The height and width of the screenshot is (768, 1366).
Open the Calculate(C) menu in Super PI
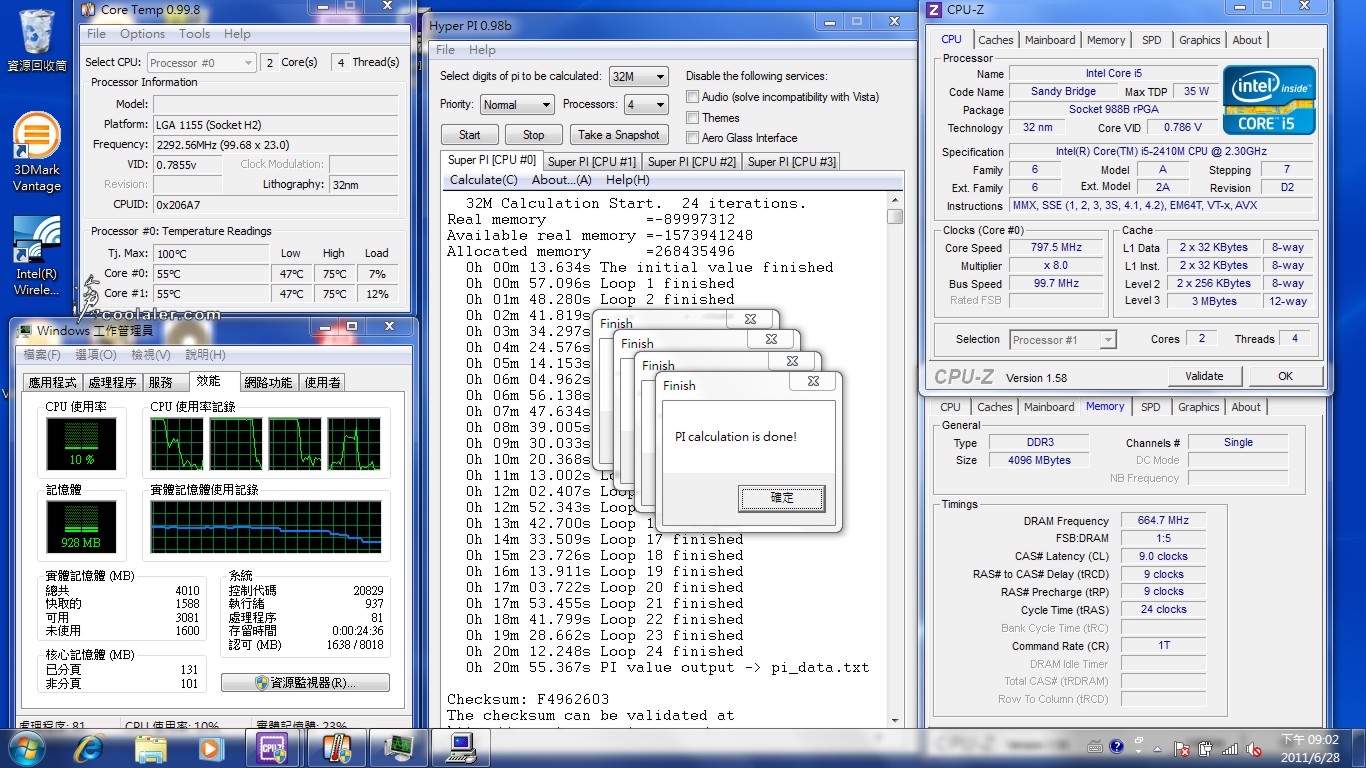coord(484,180)
